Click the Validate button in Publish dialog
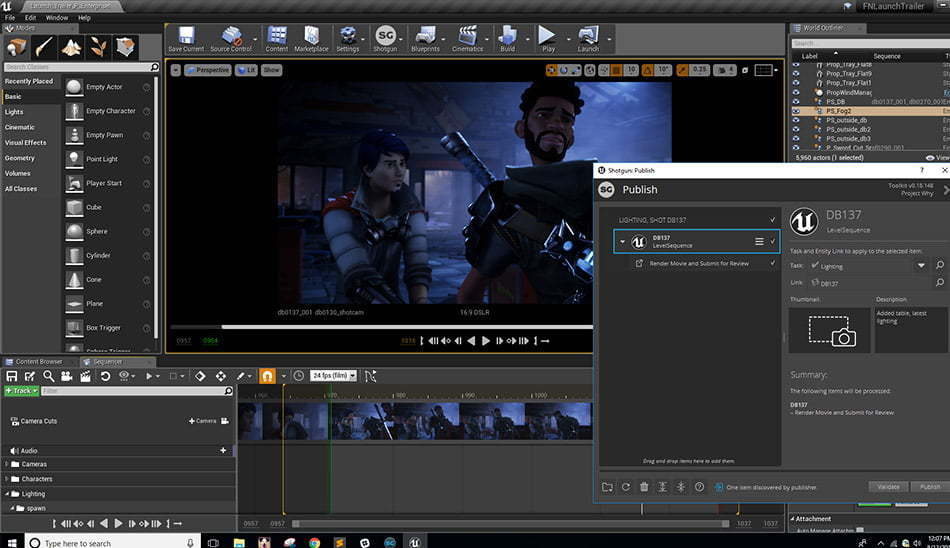The height and width of the screenshot is (548, 950). point(888,487)
